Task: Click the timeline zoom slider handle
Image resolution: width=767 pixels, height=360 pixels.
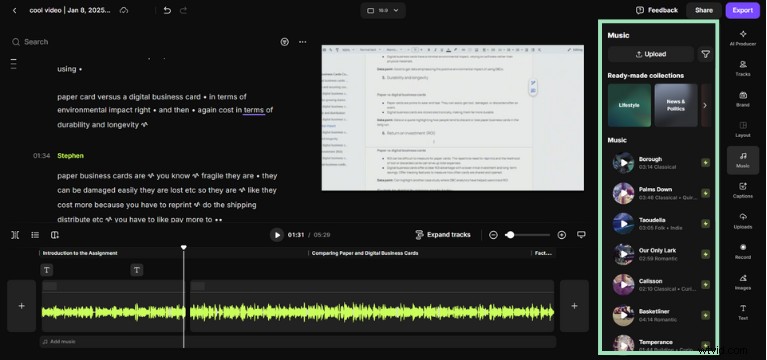Action: (510, 235)
